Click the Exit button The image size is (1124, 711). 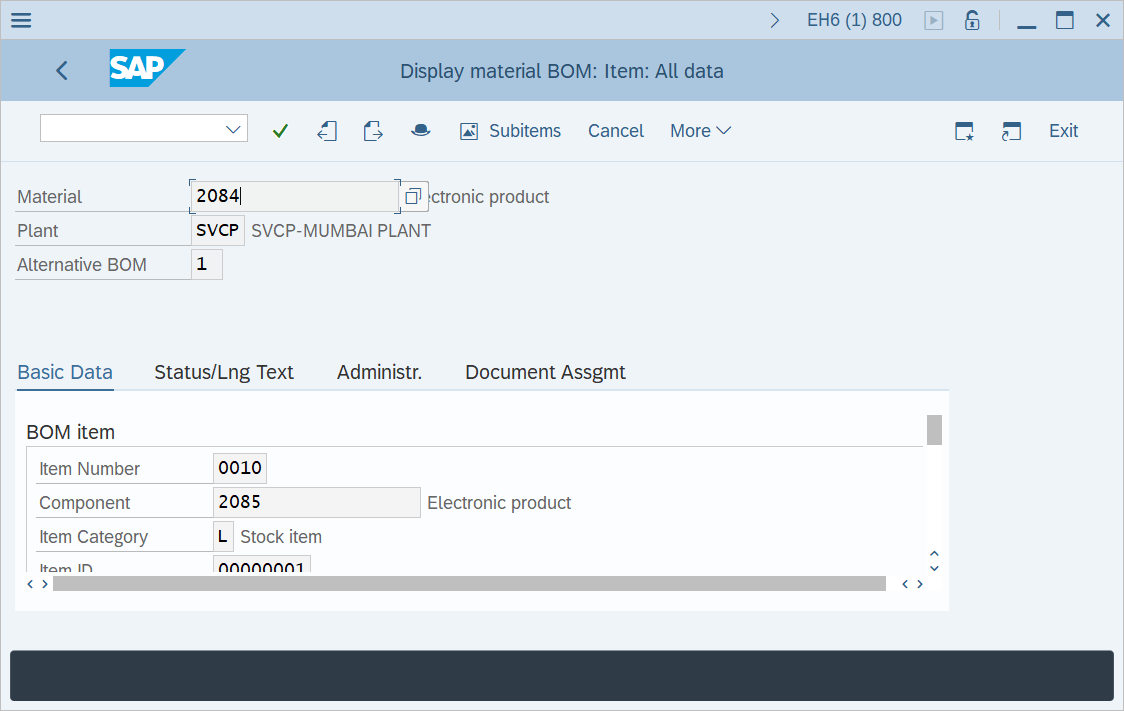tap(1063, 131)
